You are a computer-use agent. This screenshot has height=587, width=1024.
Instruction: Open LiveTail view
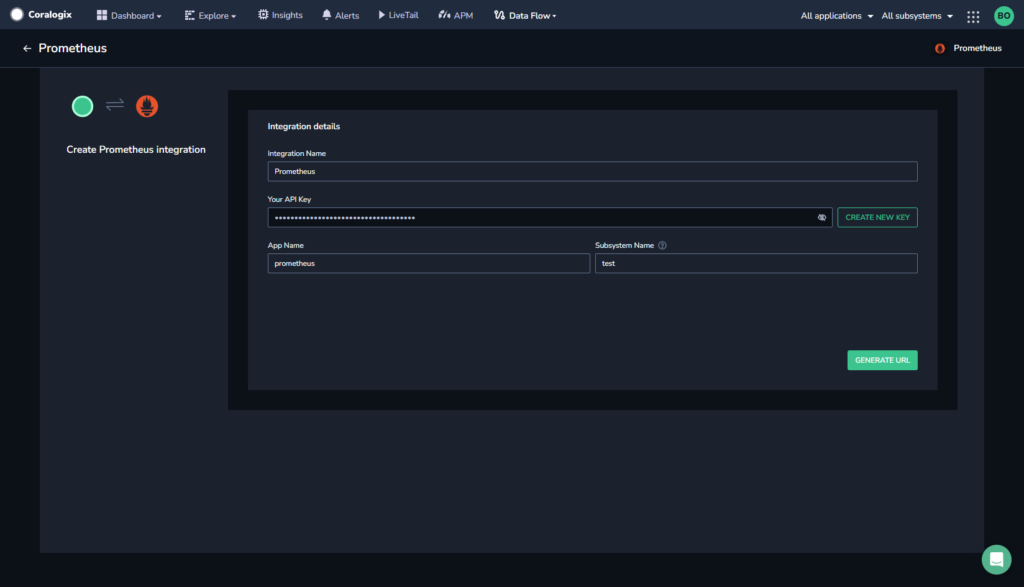(x=398, y=15)
